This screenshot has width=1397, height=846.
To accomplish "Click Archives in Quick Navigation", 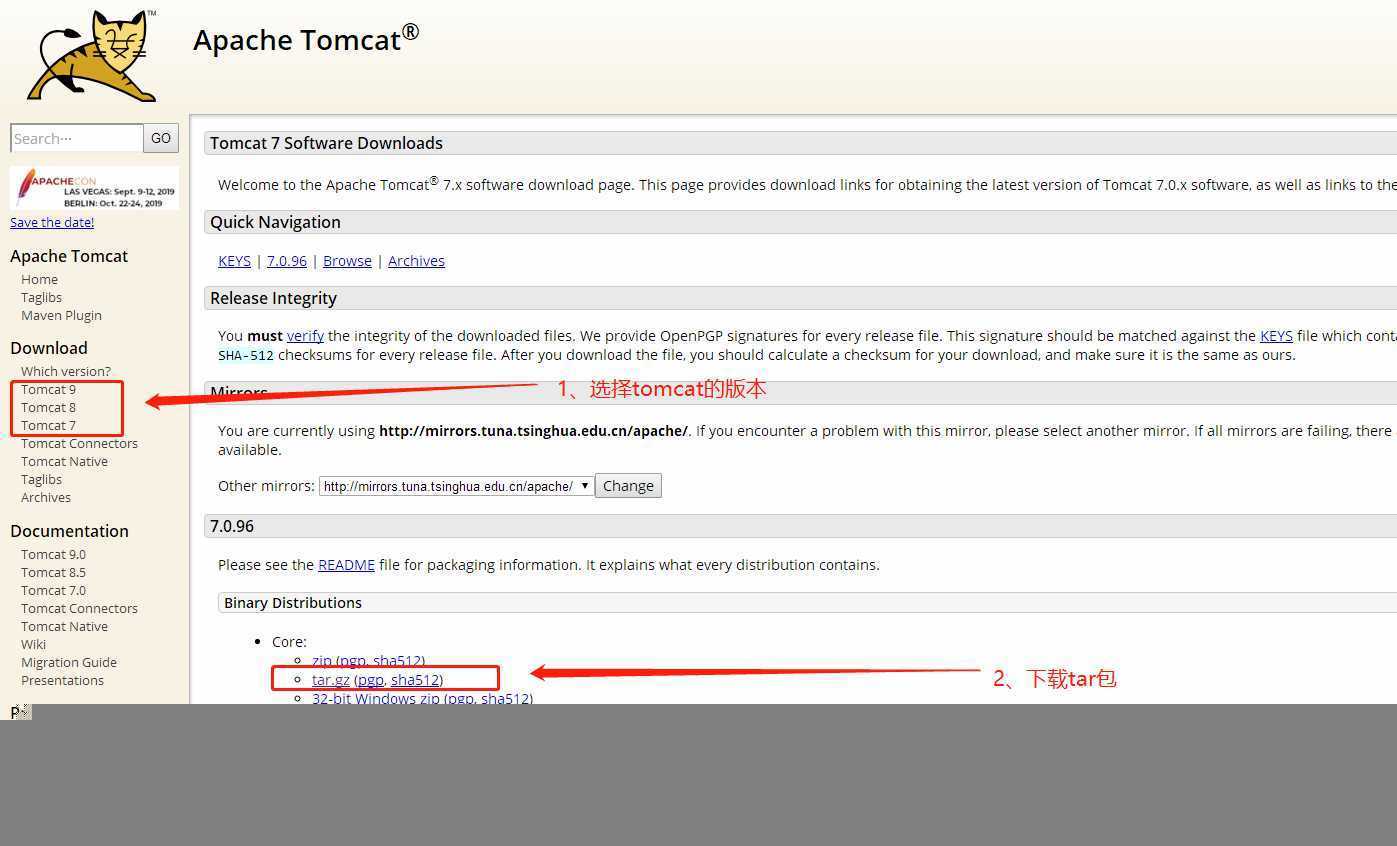I will tap(416, 261).
